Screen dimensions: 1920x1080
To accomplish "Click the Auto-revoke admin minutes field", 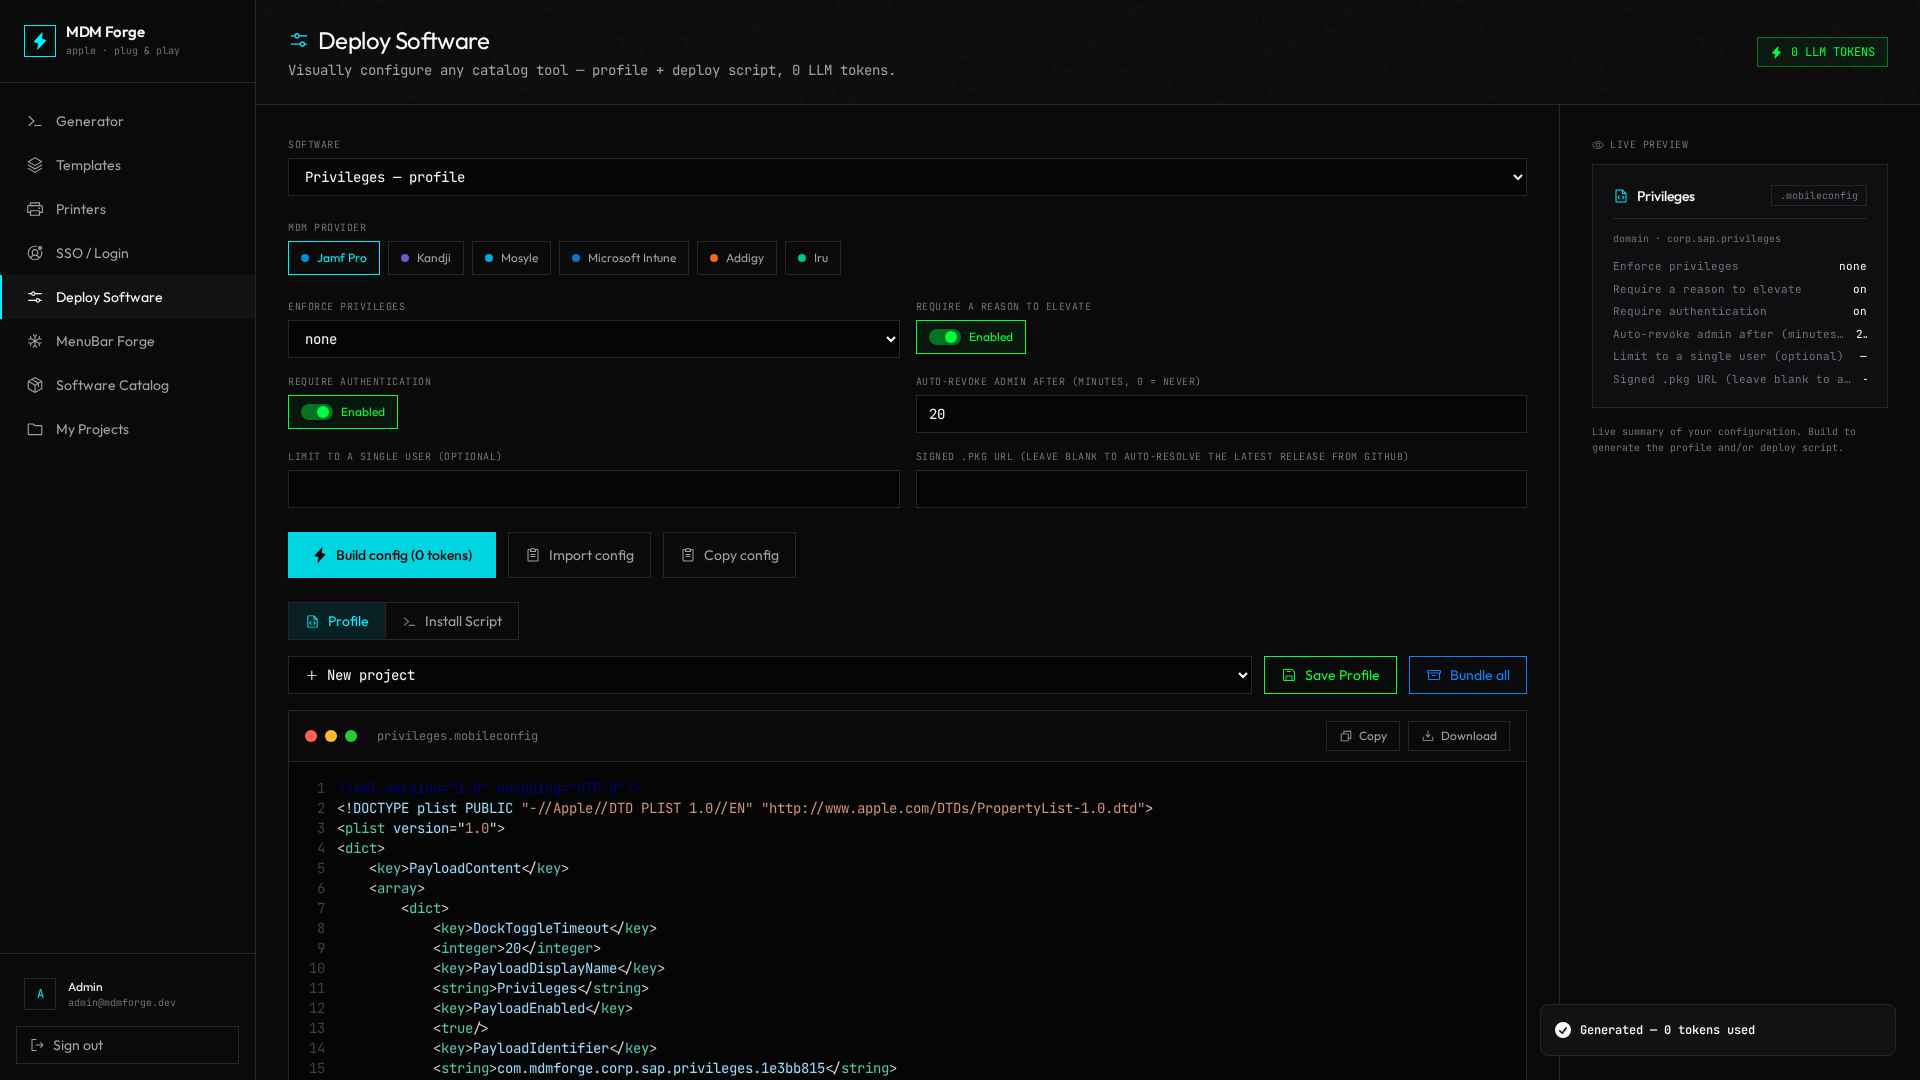I will 1221,414.
